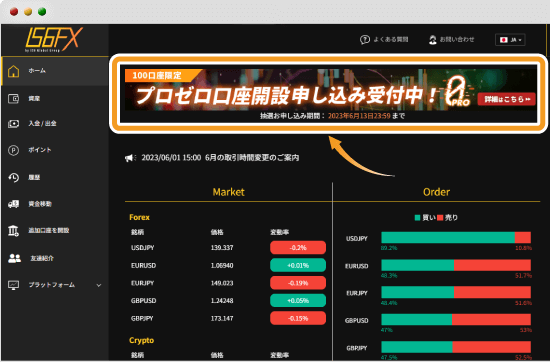This screenshot has height=362, width=550.
Task: Click EURJPY in Forex market table
Action: (142, 283)
